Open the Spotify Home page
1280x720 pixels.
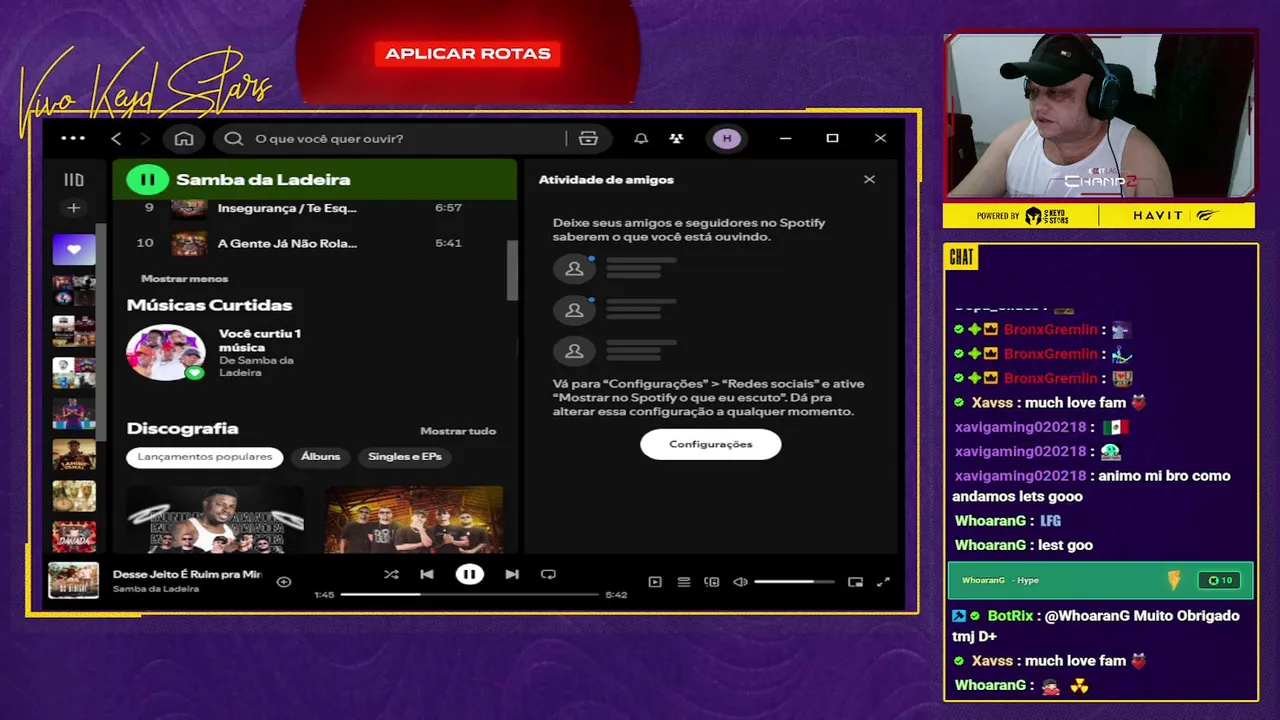[184, 138]
